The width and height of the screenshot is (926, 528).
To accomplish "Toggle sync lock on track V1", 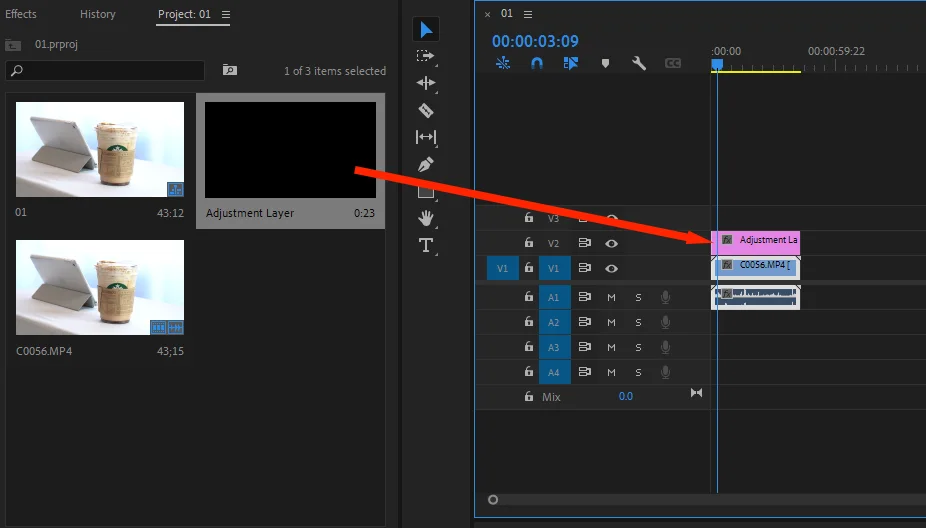I will coord(585,268).
